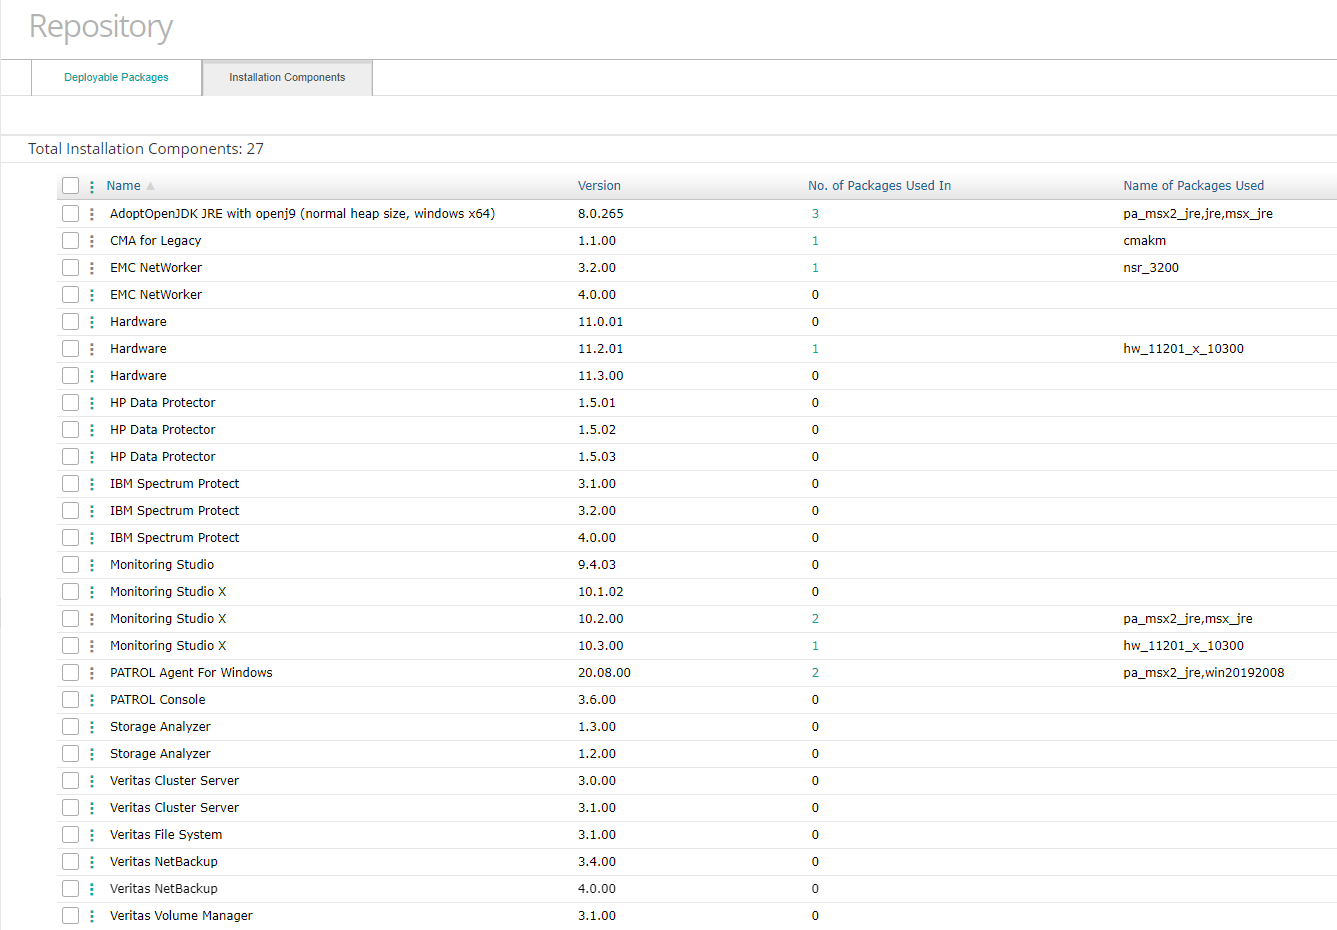1337x930 pixels.
Task: Sort by Version column header
Action: pos(599,186)
